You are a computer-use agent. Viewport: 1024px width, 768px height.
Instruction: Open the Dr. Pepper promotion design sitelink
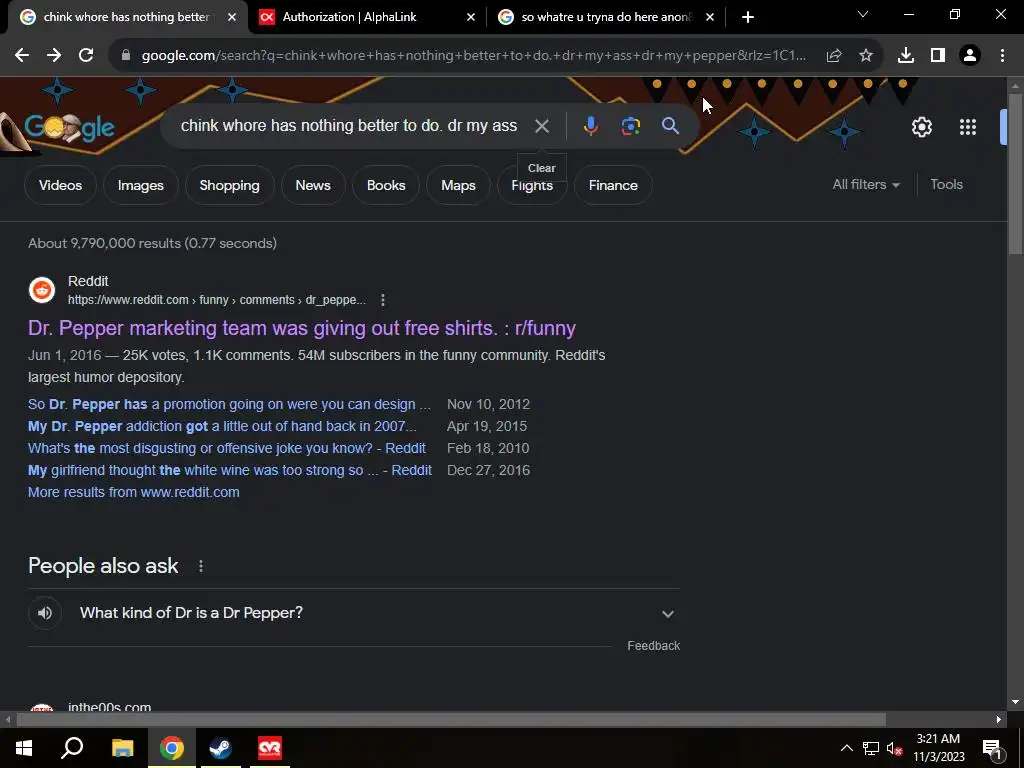coord(229,404)
